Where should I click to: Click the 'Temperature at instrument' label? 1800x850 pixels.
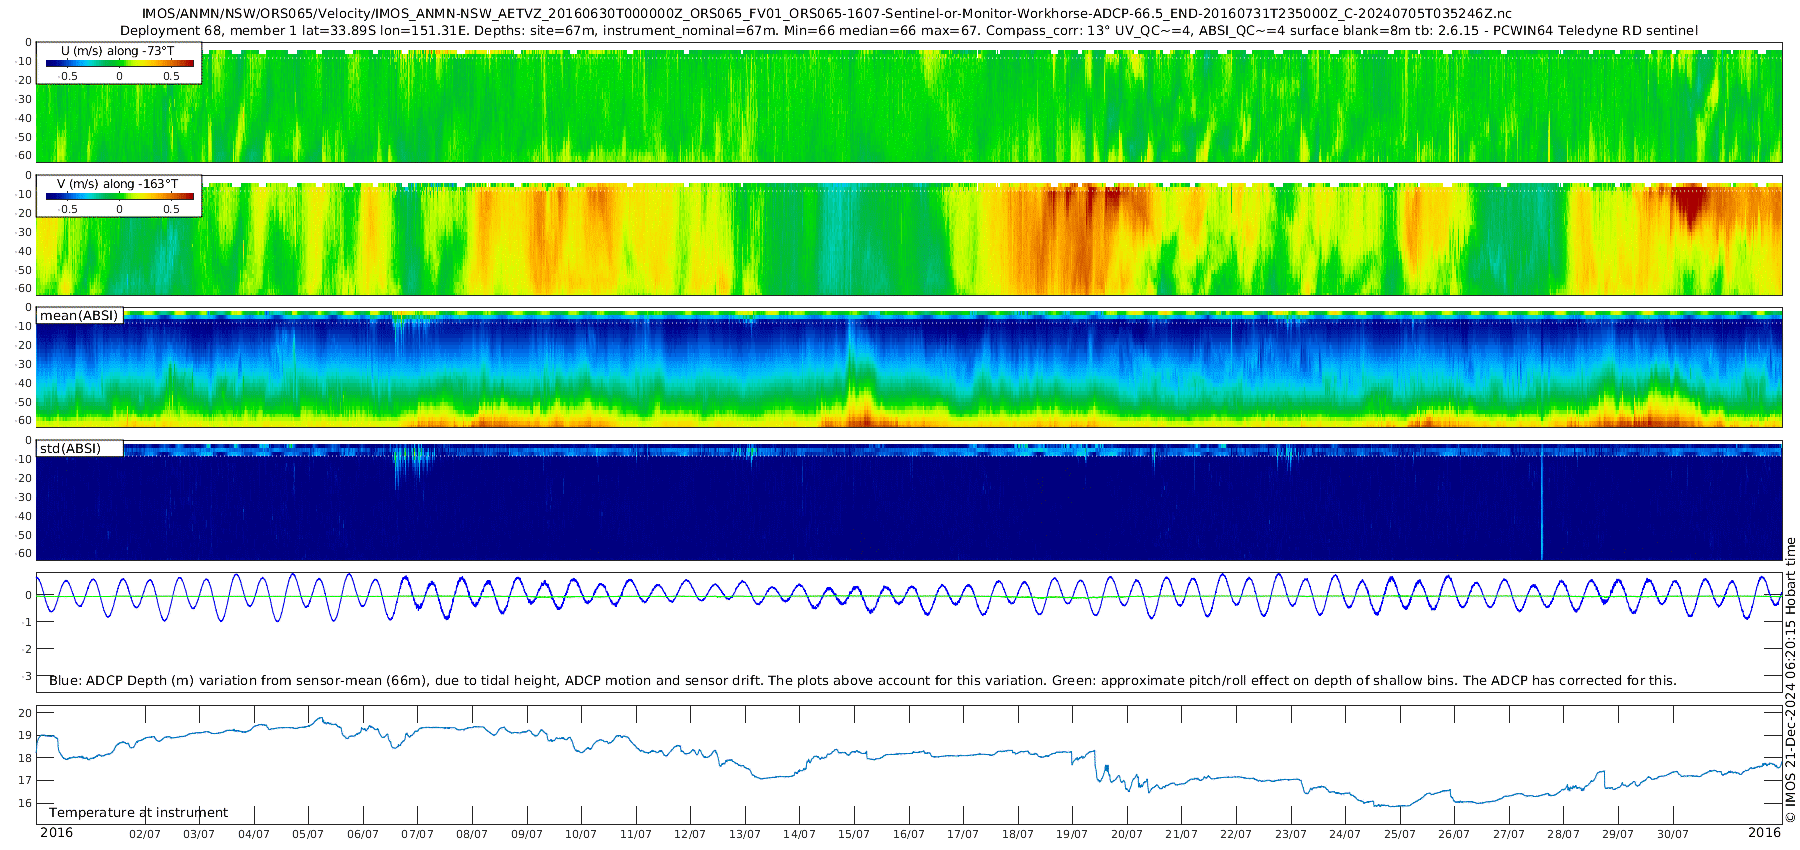click(x=138, y=812)
